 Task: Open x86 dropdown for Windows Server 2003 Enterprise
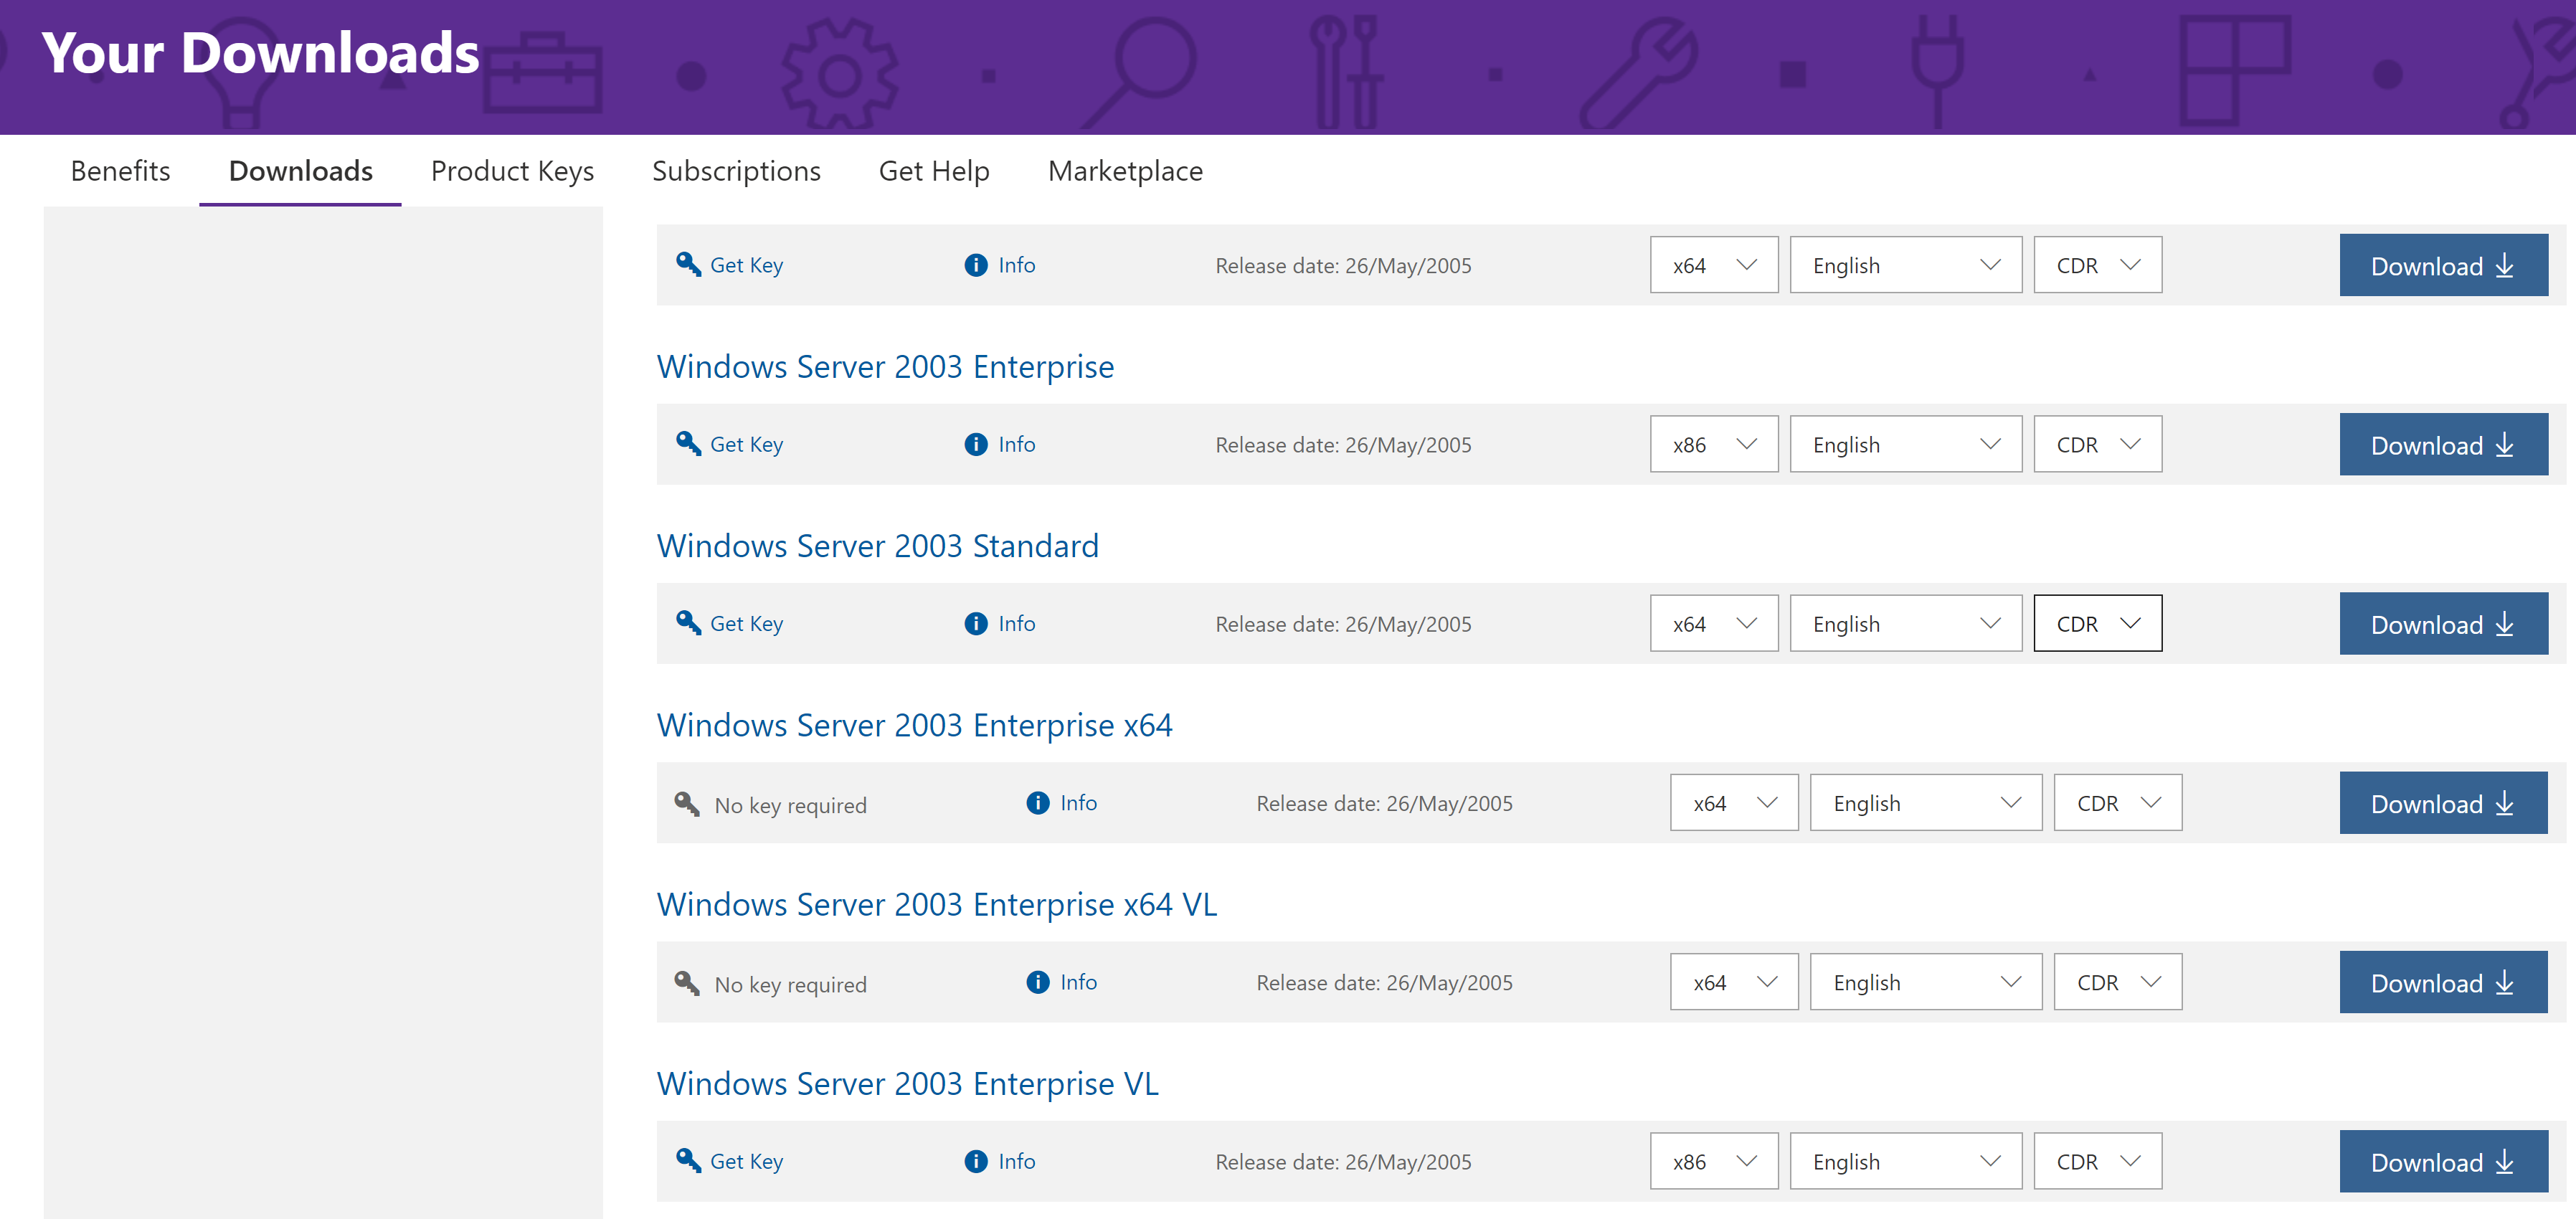[1714, 444]
